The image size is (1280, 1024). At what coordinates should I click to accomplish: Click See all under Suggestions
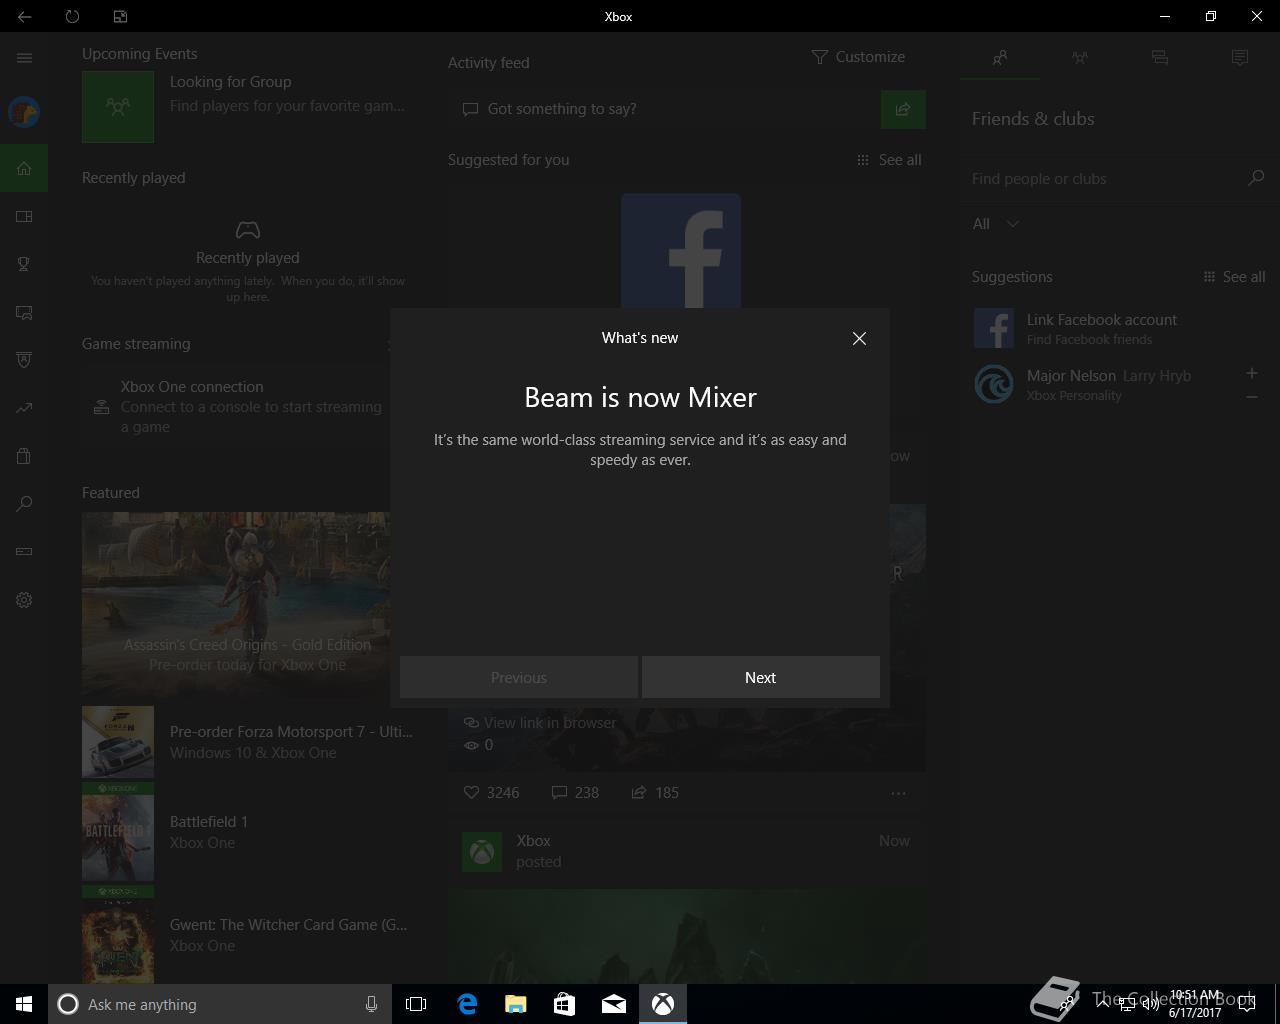[x=1234, y=277]
